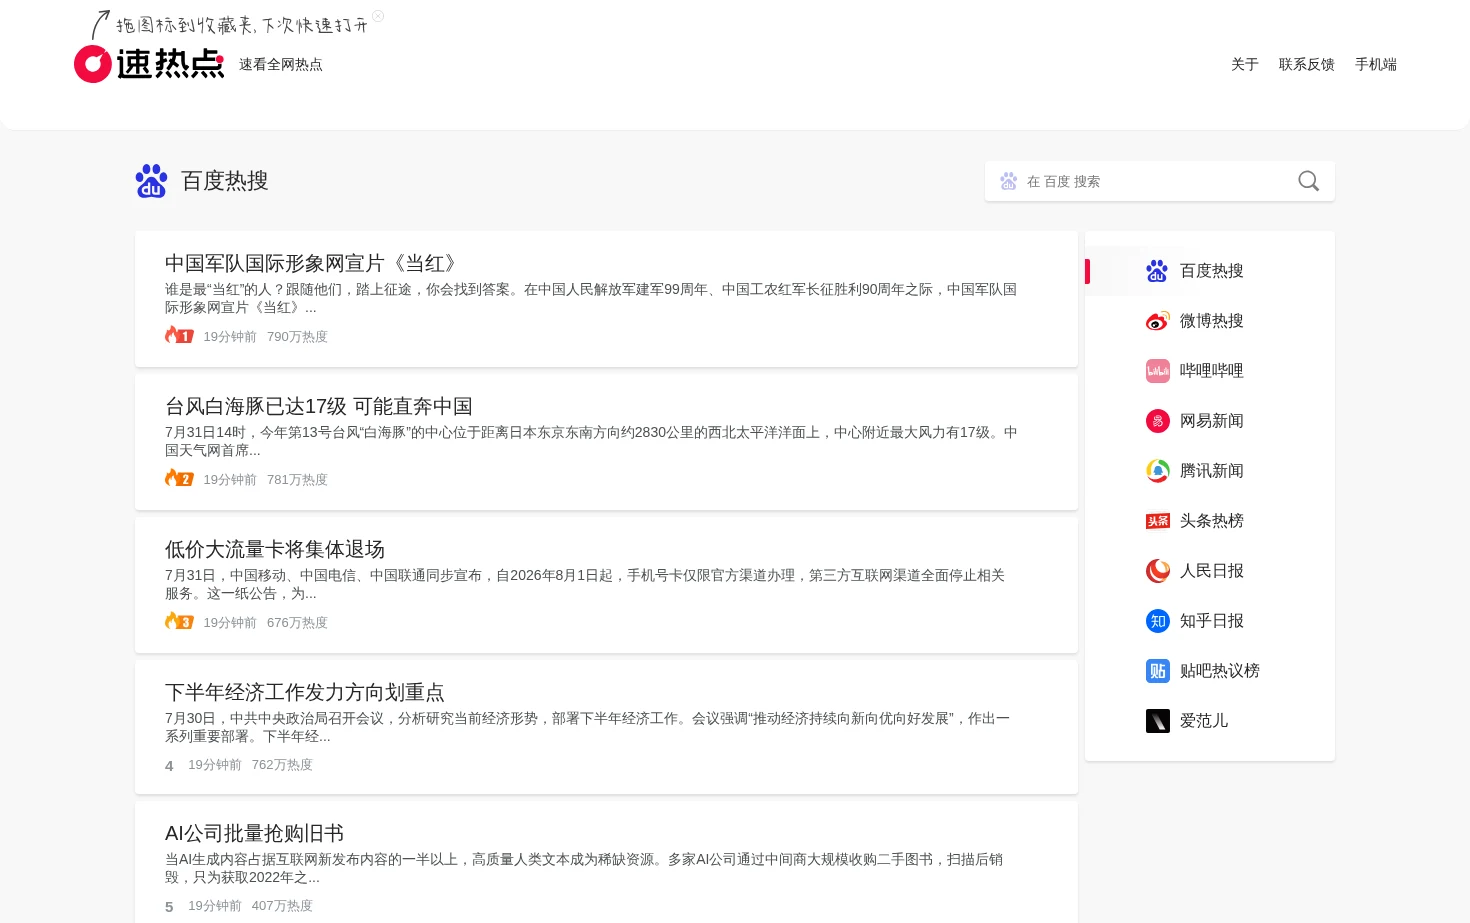Click the magnifier search icon

1308,181
